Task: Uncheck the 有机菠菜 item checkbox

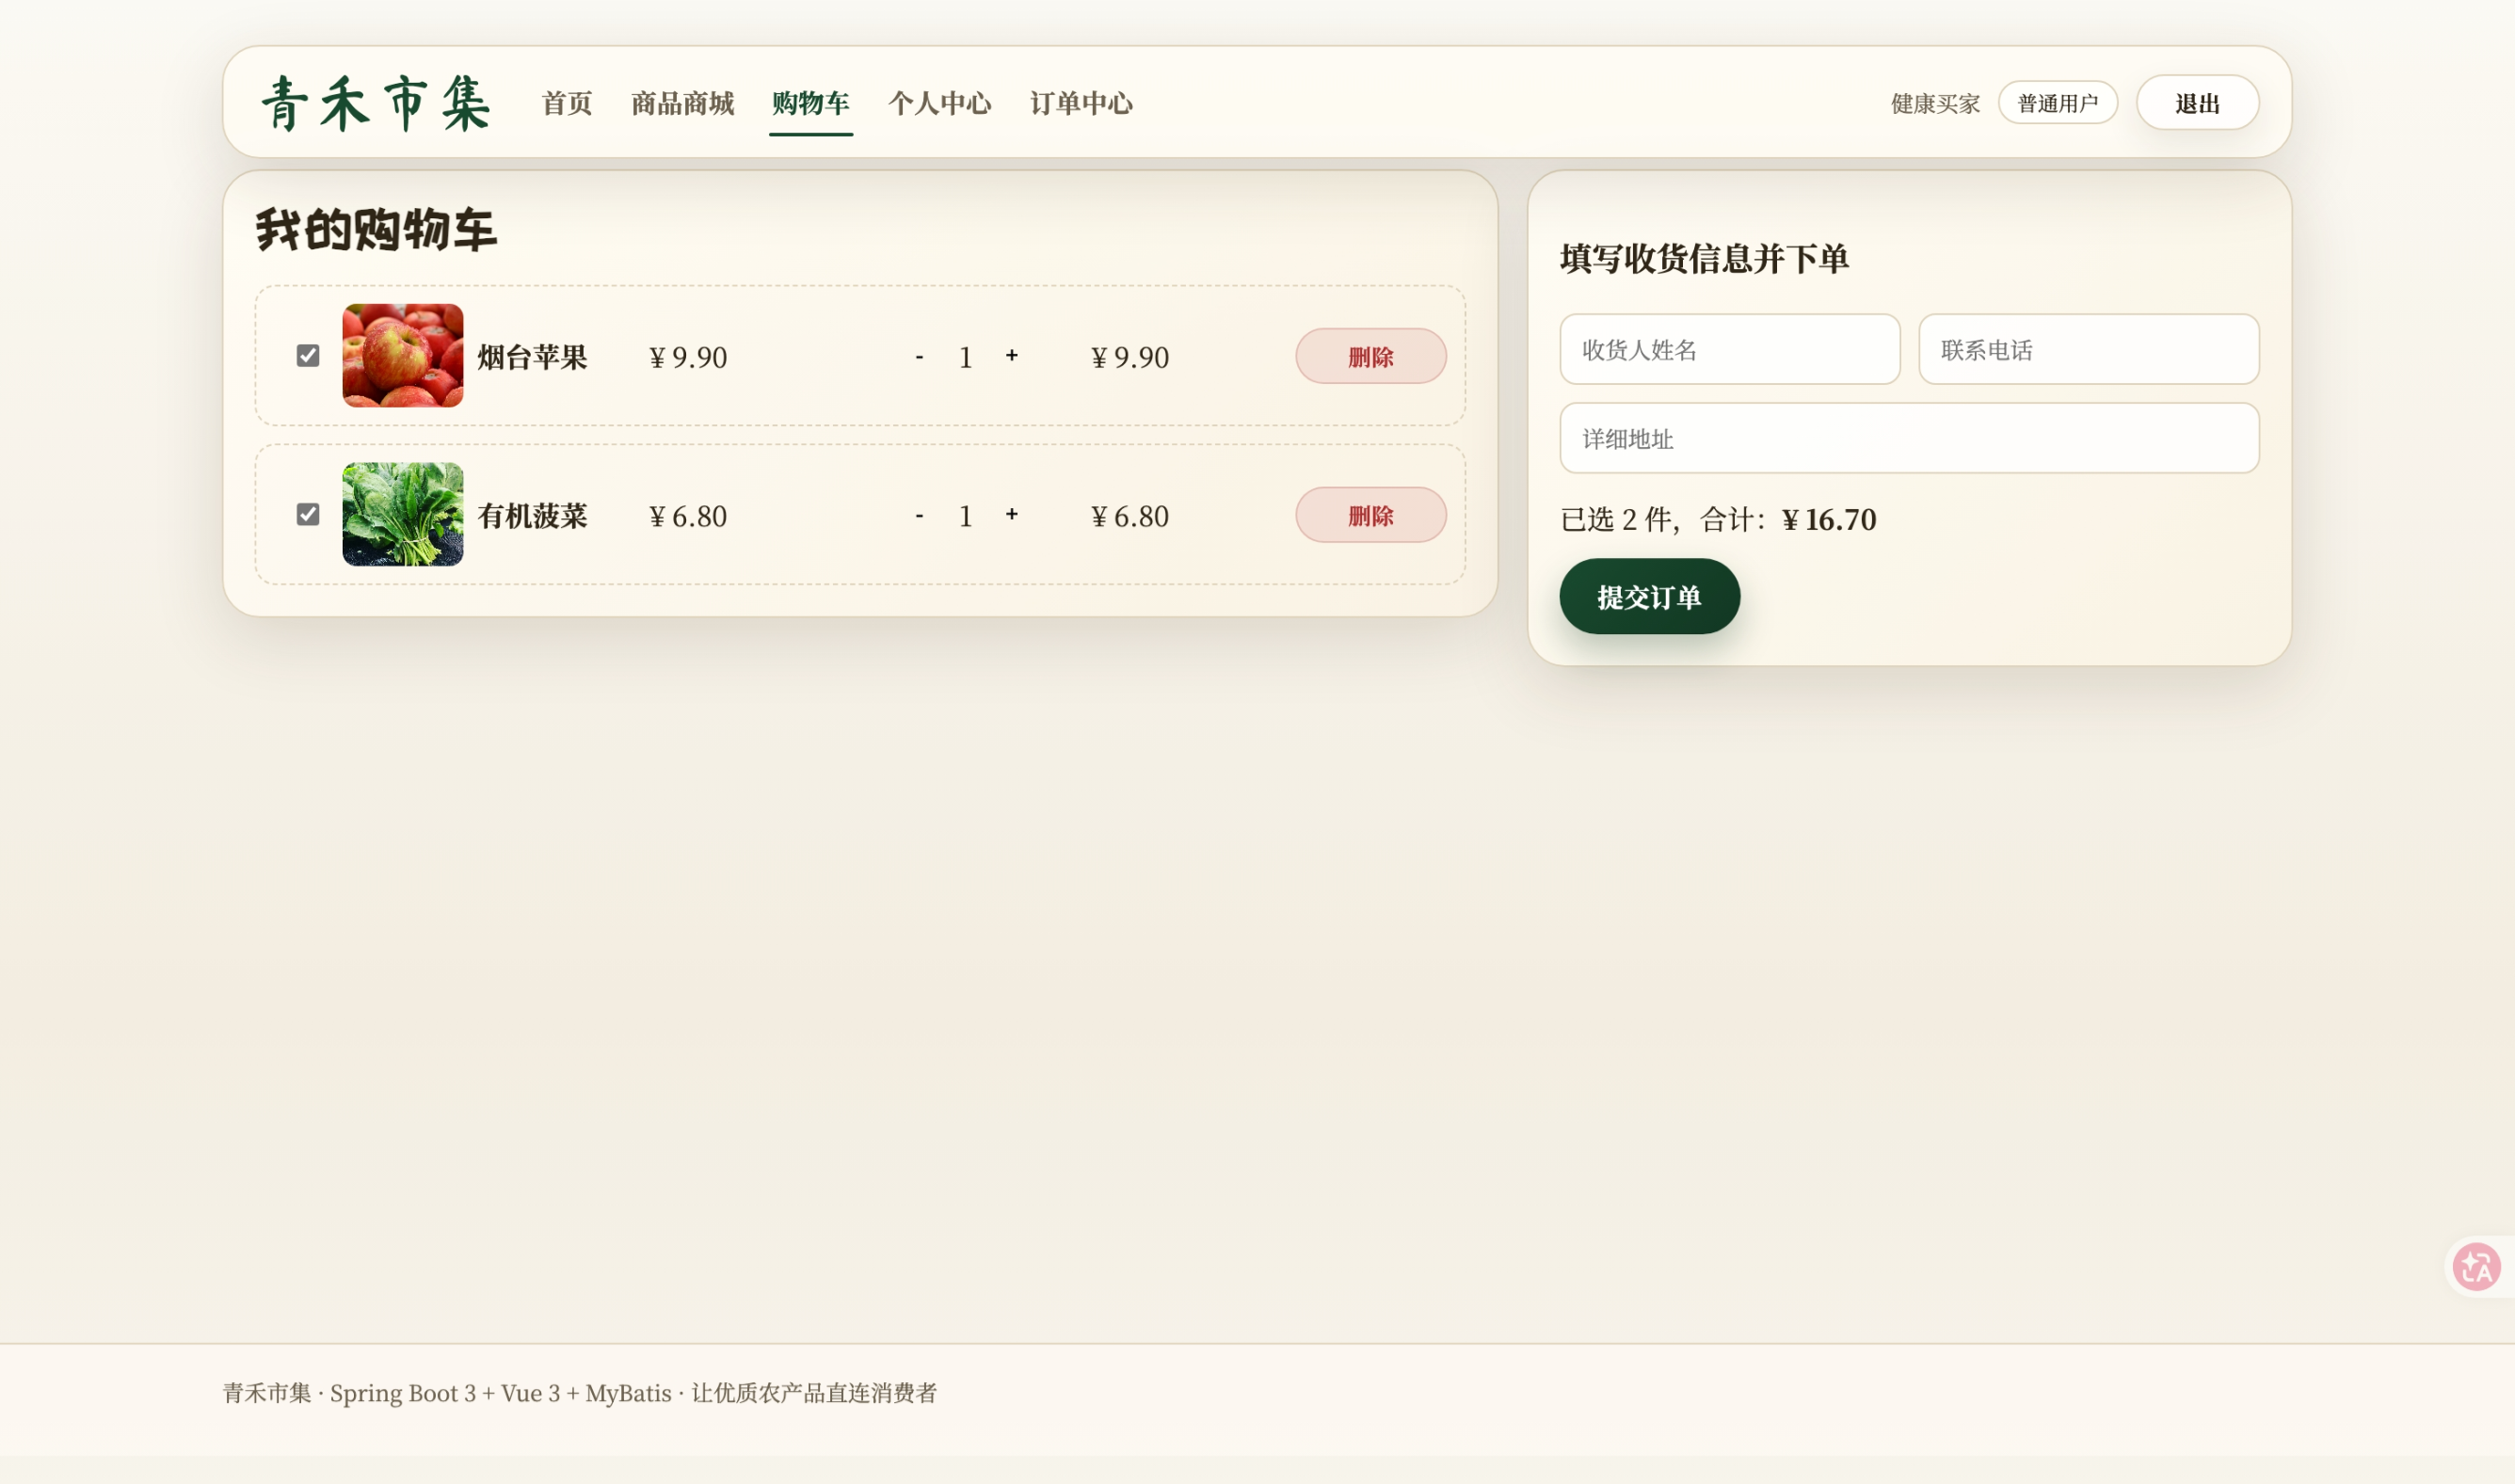Action: coord(308,515)
